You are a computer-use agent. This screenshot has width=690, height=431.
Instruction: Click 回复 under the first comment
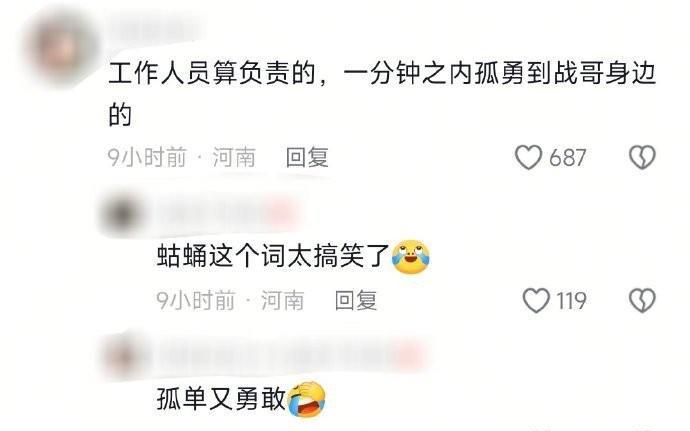coord(307,157)
